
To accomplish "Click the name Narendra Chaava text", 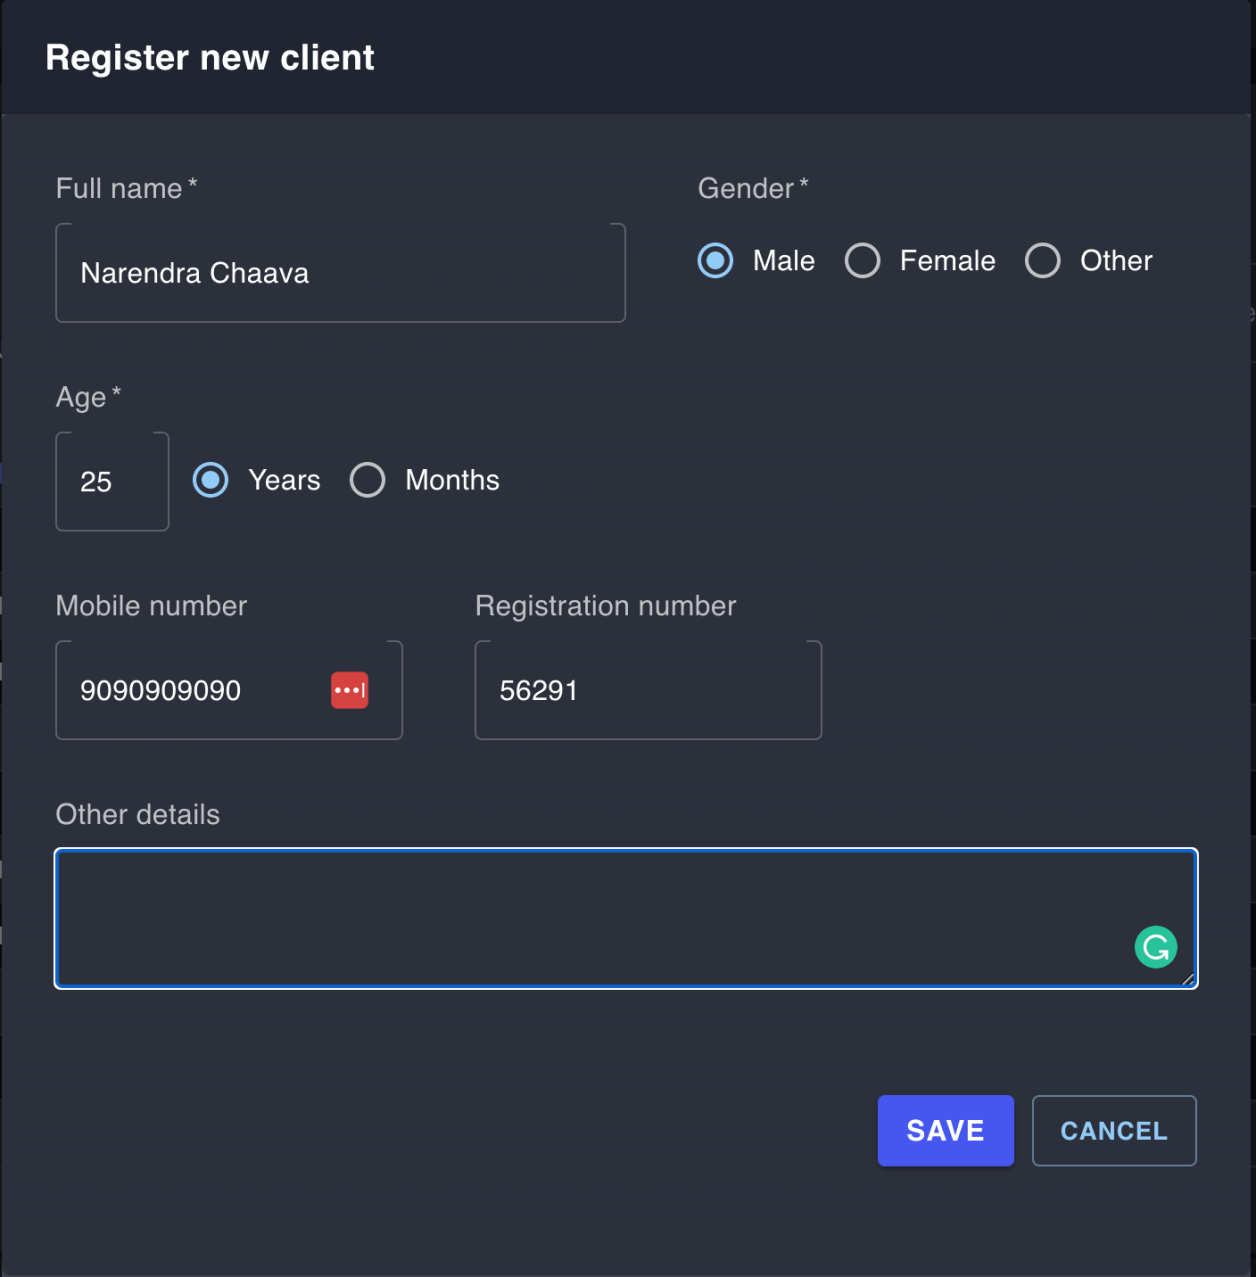I will click(195, 272).
